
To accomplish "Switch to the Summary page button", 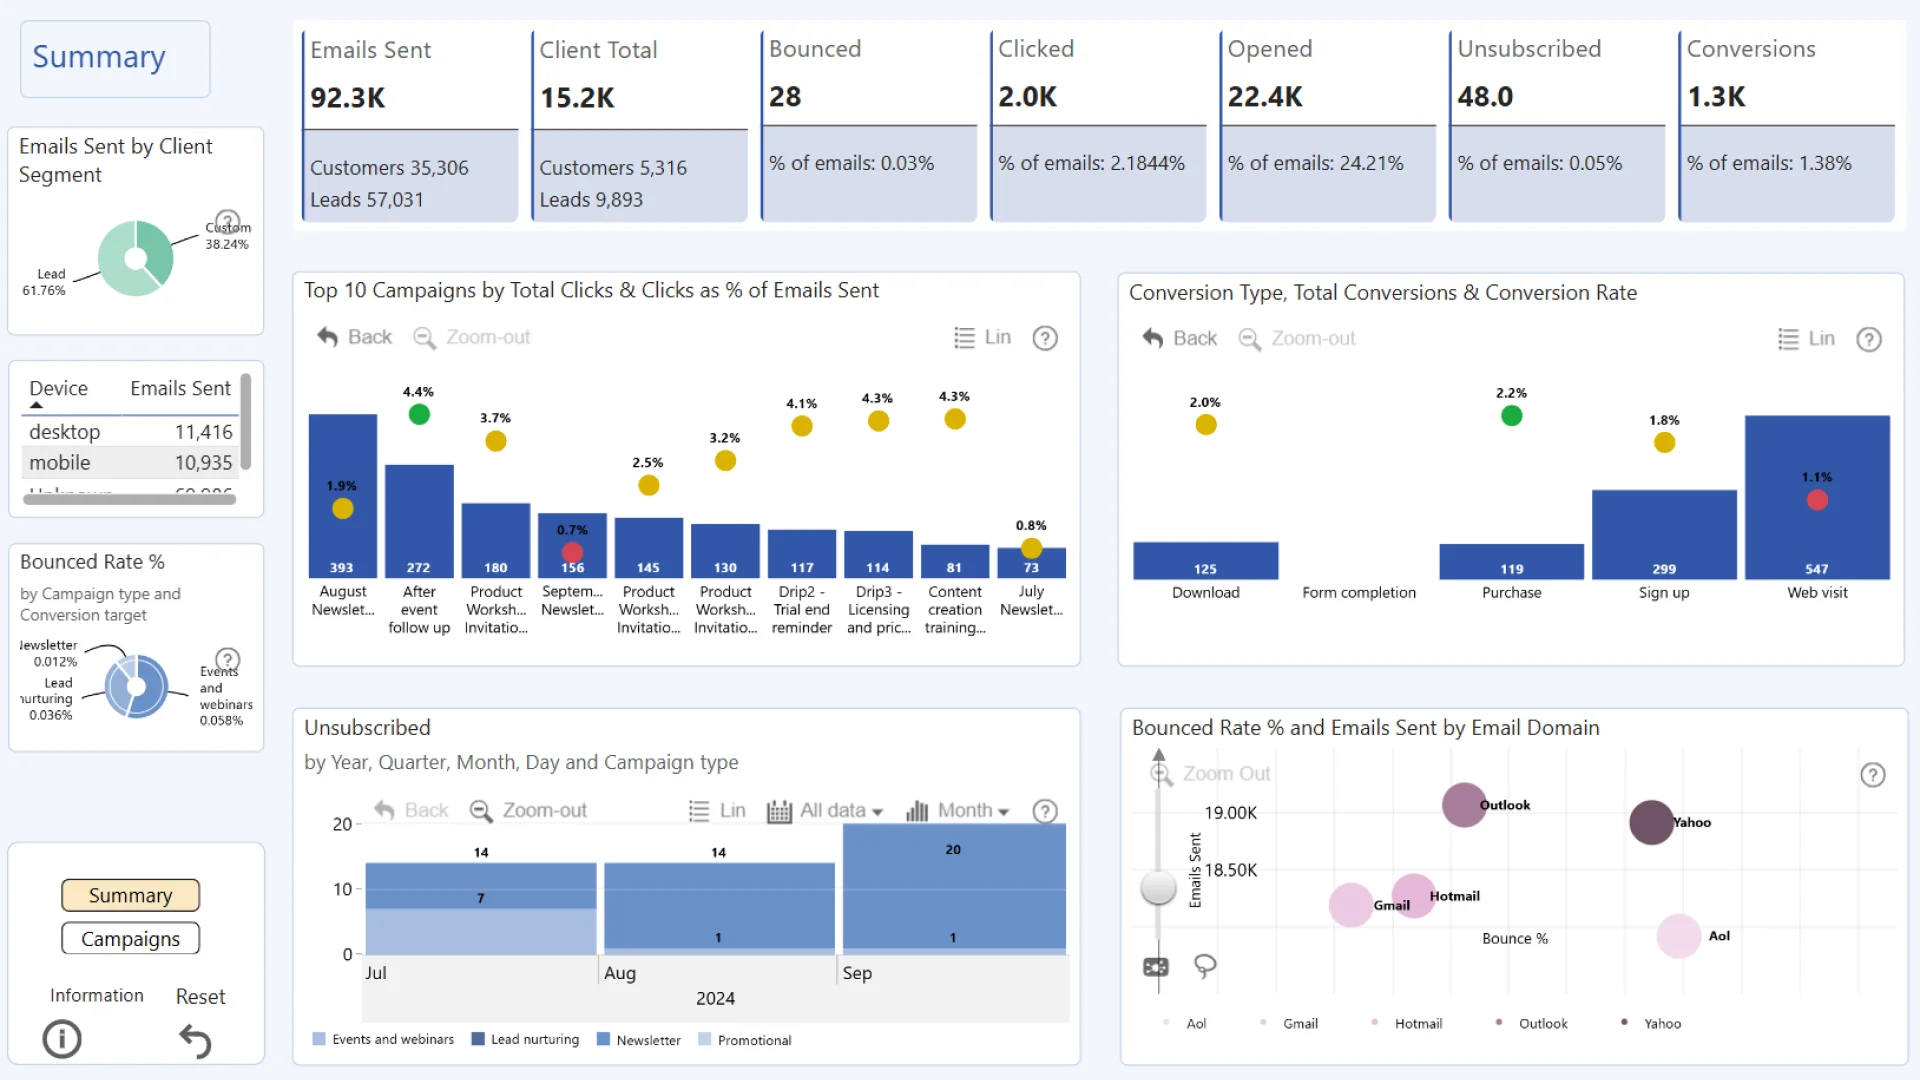I will point(130,895).
